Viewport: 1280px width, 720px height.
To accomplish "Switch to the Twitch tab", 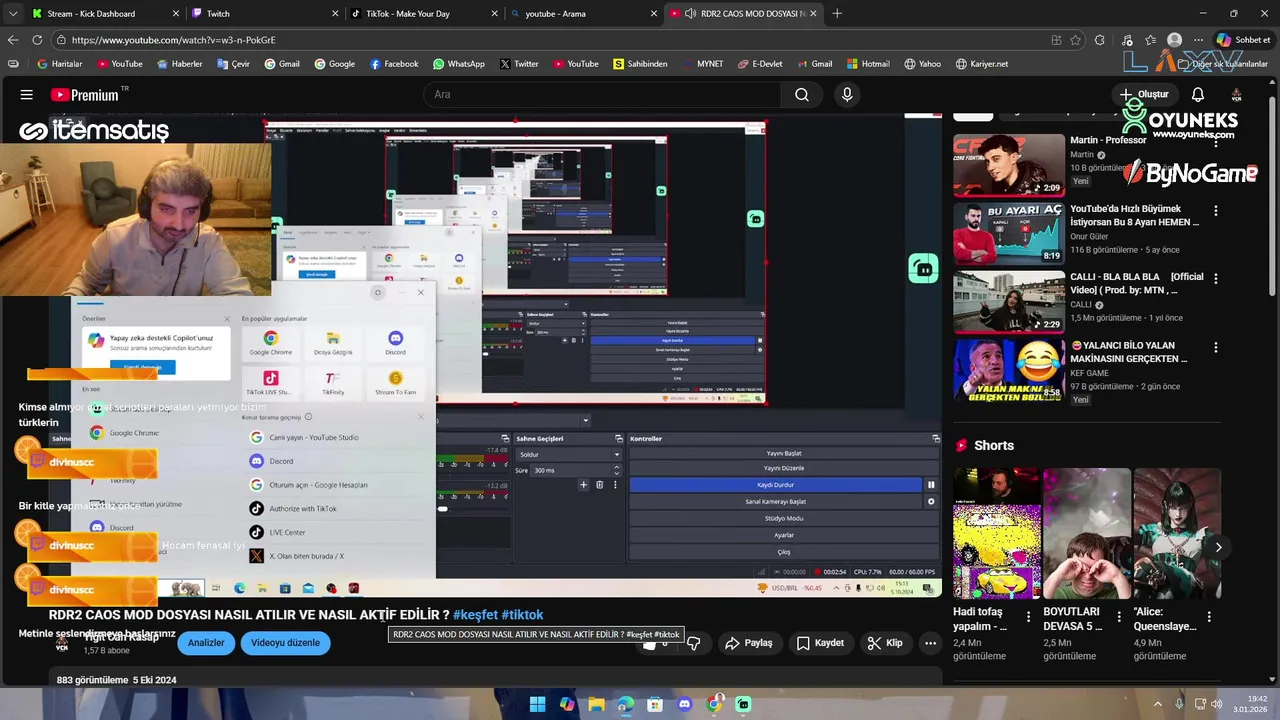I will point(264,14).
